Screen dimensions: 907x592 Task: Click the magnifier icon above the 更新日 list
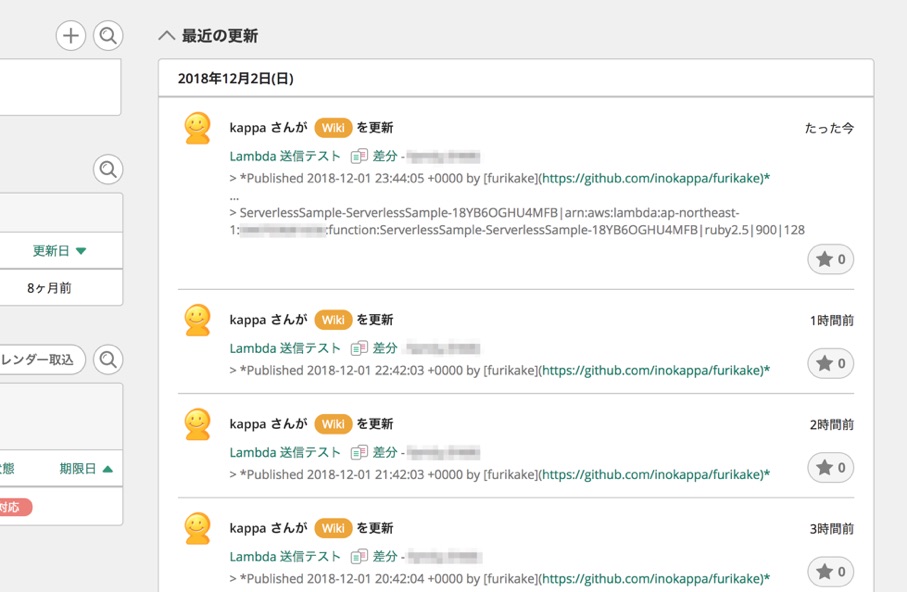point(107,169)
